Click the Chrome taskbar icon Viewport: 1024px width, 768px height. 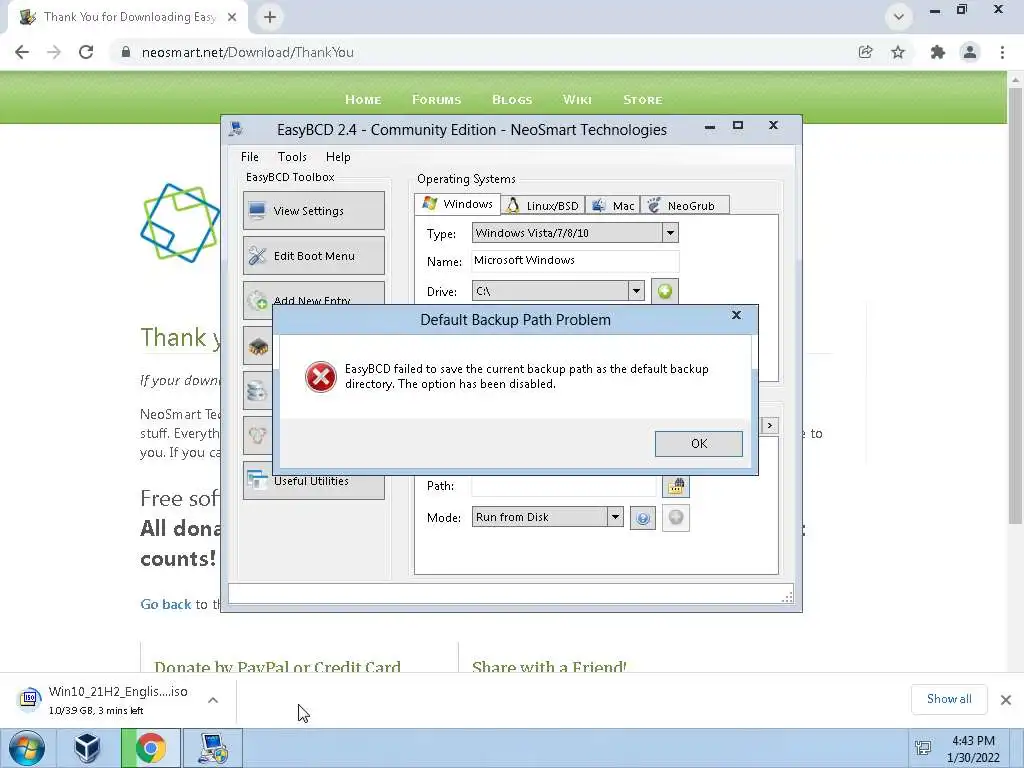click(151, 748)
